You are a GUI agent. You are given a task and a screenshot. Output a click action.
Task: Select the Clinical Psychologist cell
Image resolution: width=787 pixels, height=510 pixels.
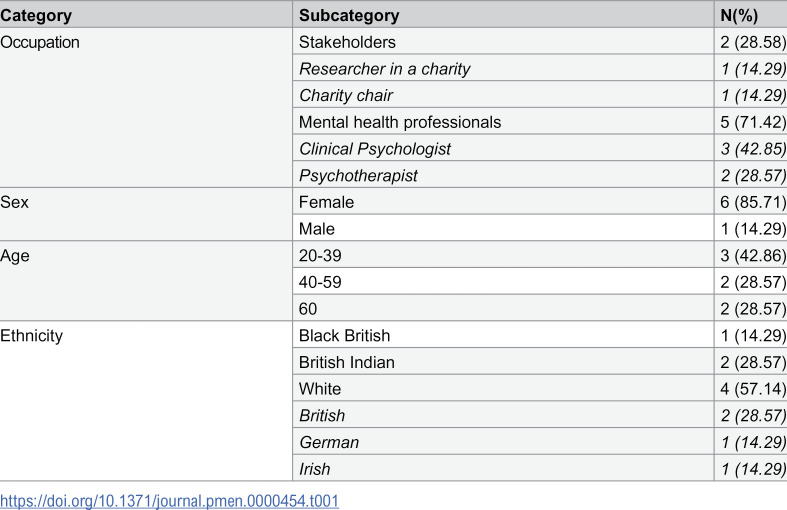503,148
